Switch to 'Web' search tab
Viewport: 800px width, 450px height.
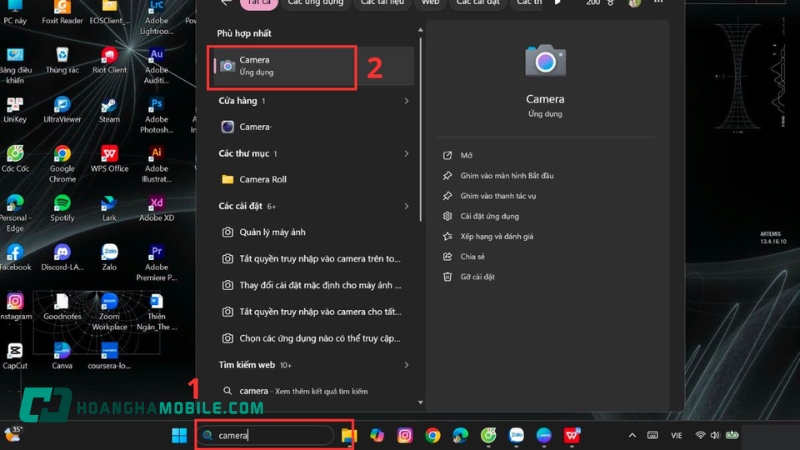[x=430, y=3]
